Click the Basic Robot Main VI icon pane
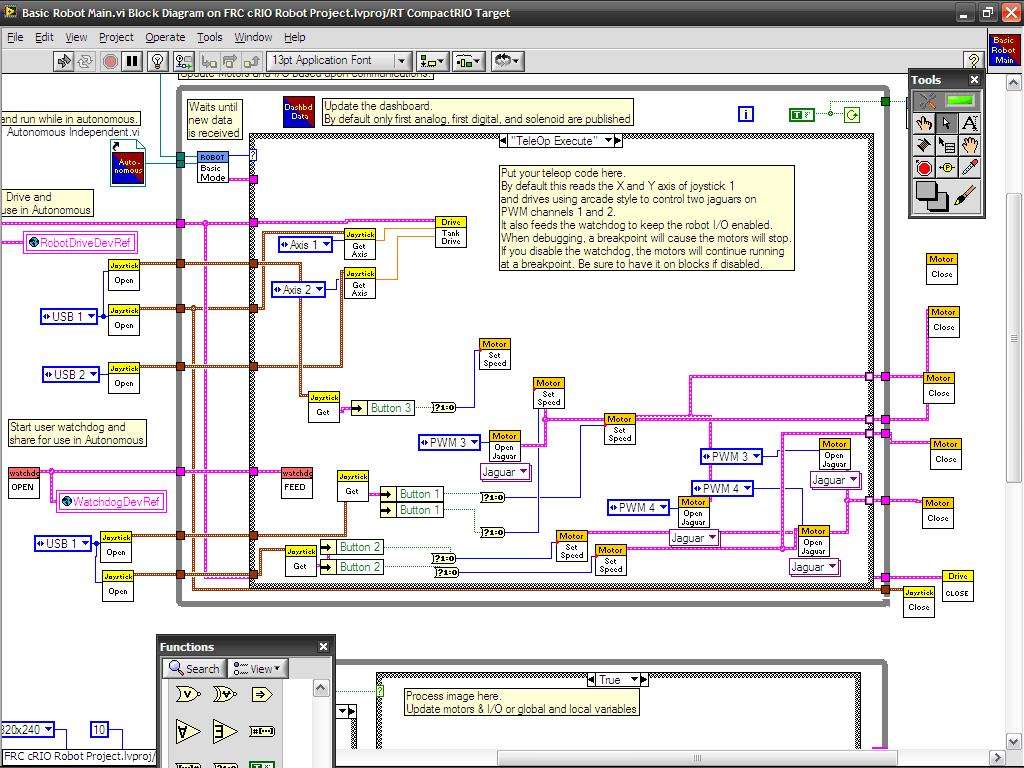Screen dimensions: 1024x768 tap(1003, 50)
